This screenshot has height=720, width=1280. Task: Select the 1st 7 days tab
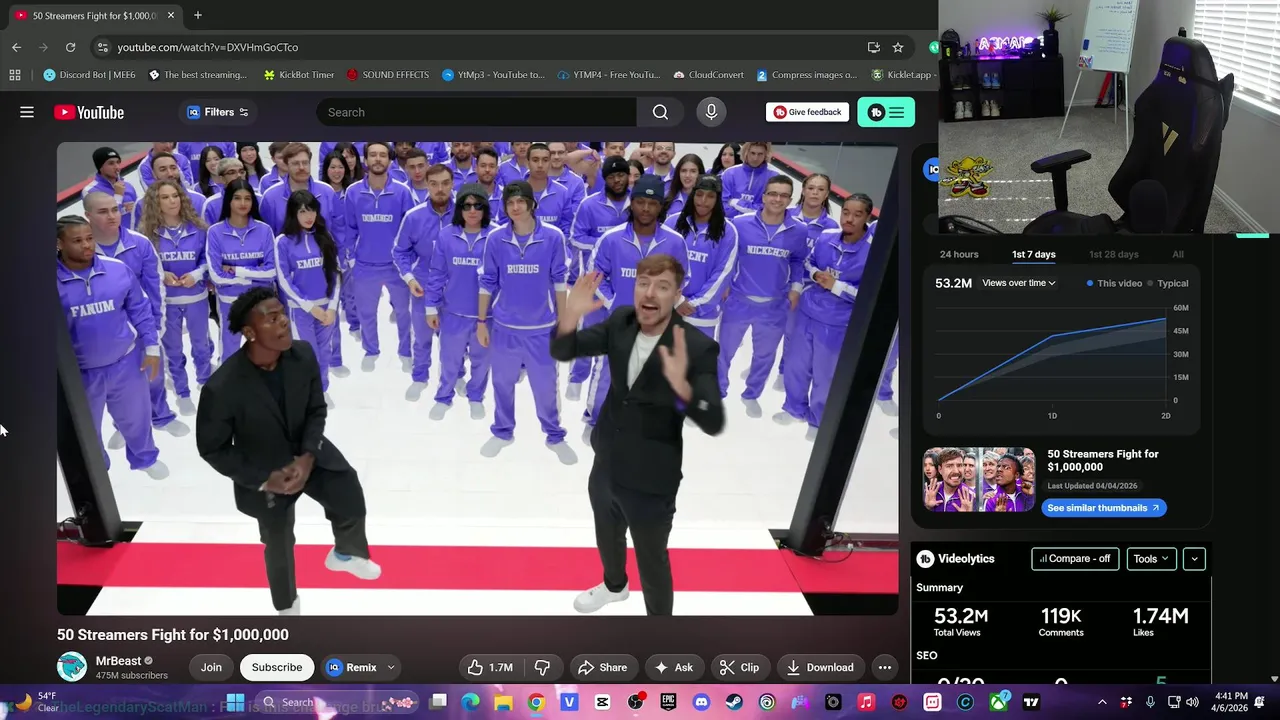pos(1033,254)
